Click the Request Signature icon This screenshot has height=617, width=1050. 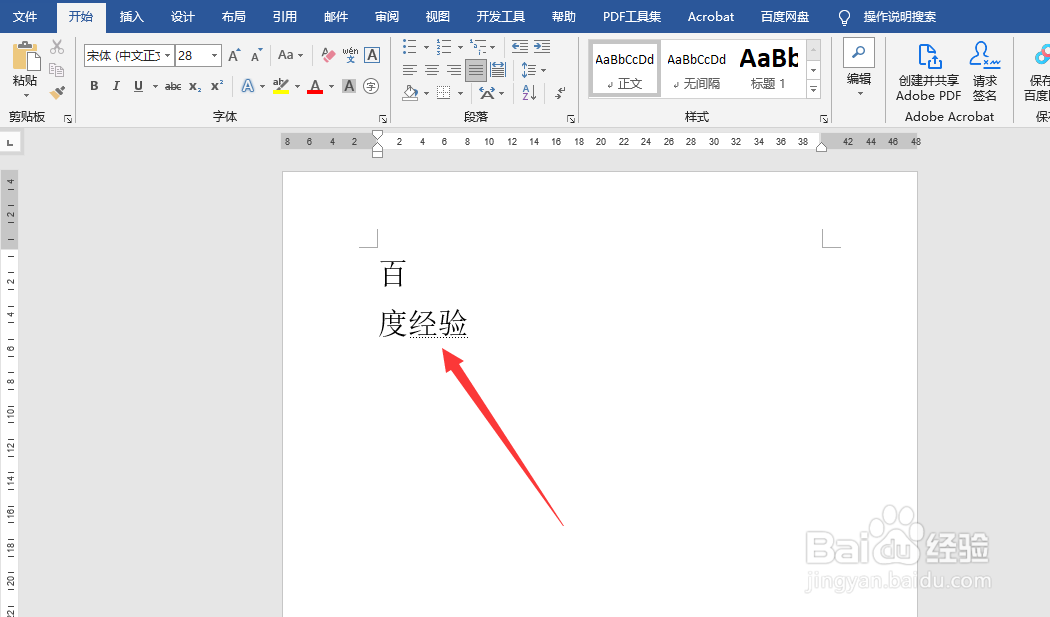(985, 72)
